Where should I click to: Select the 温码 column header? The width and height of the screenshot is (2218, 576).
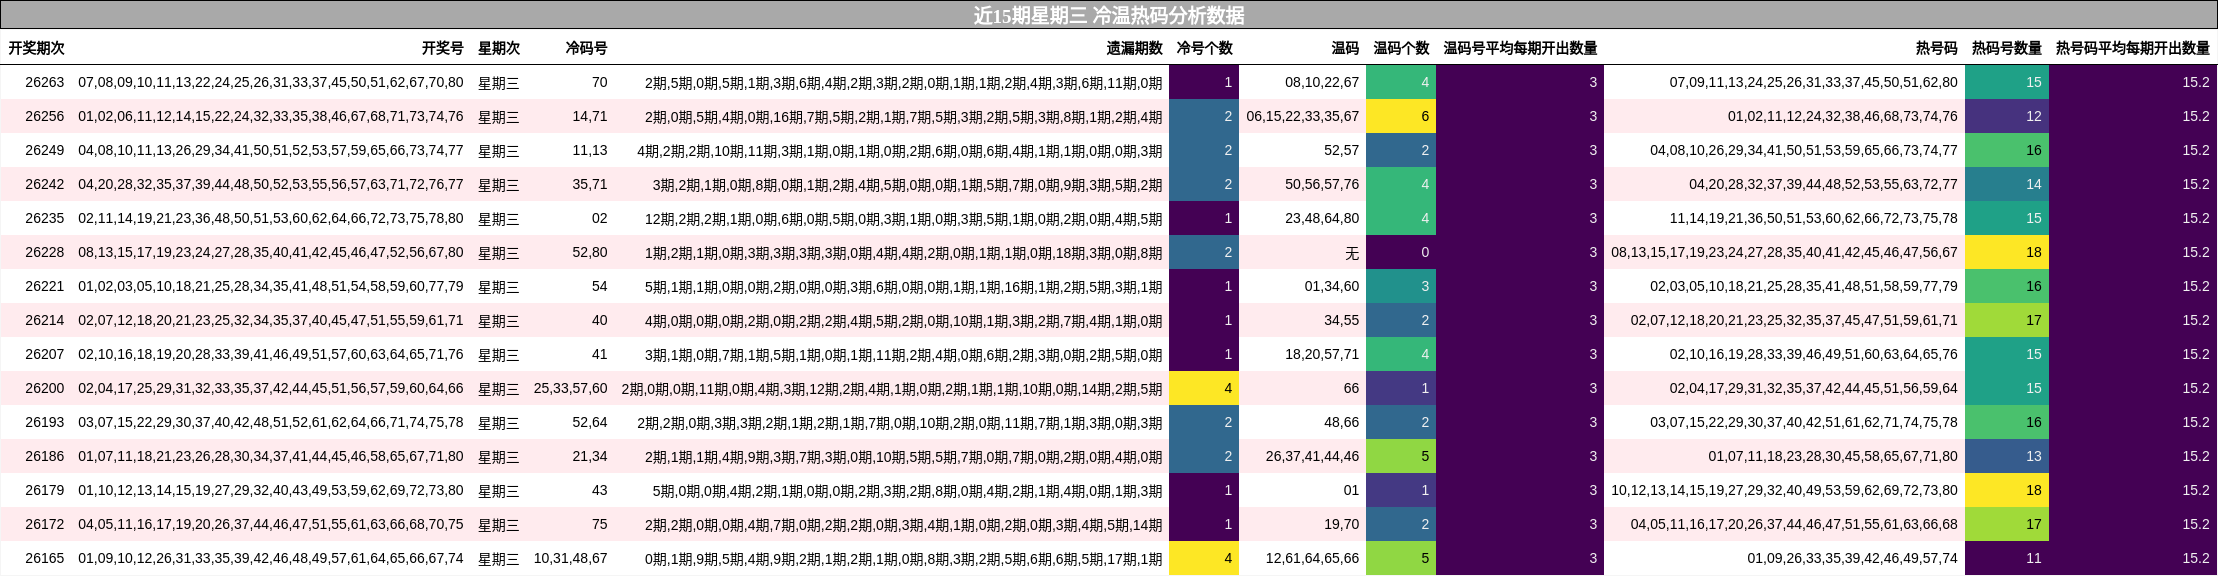[1345, 48]
